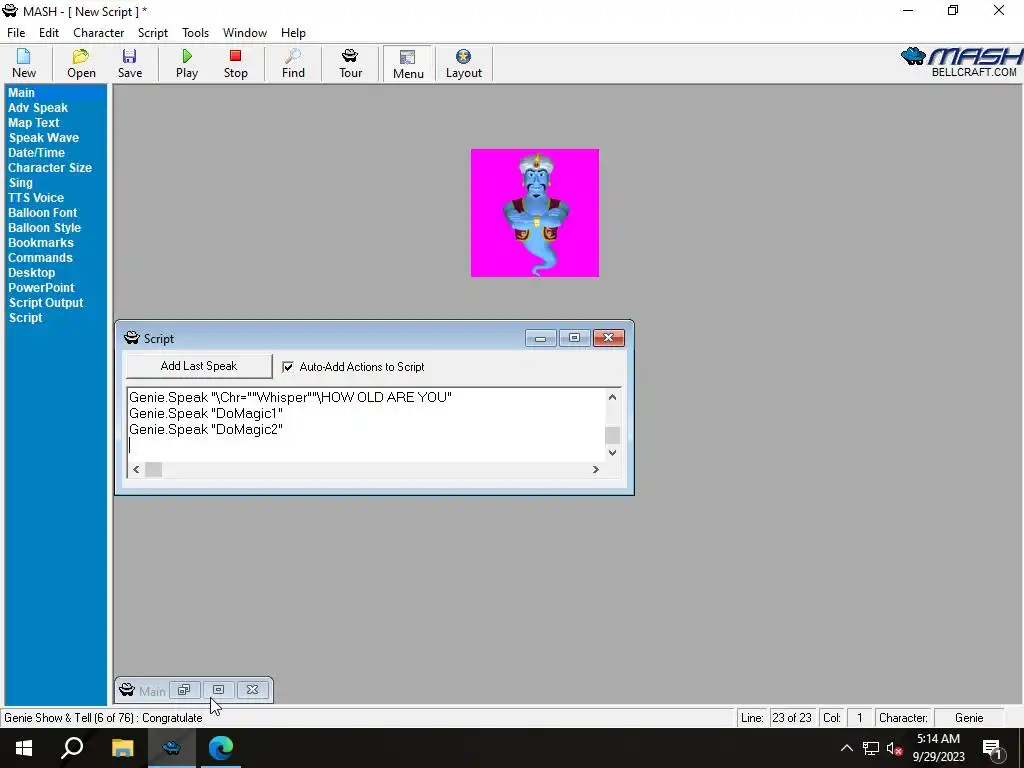Image resolution: width=1024 pixels, height=768 pixels.
Task: Select Script entry in the sidebar
Action: click(25, 318)
